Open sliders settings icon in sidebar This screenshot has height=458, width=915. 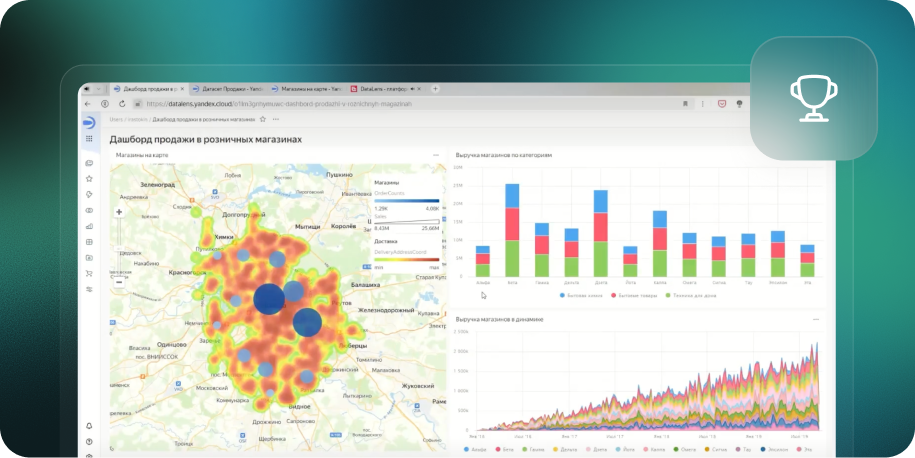click(89, 289)
